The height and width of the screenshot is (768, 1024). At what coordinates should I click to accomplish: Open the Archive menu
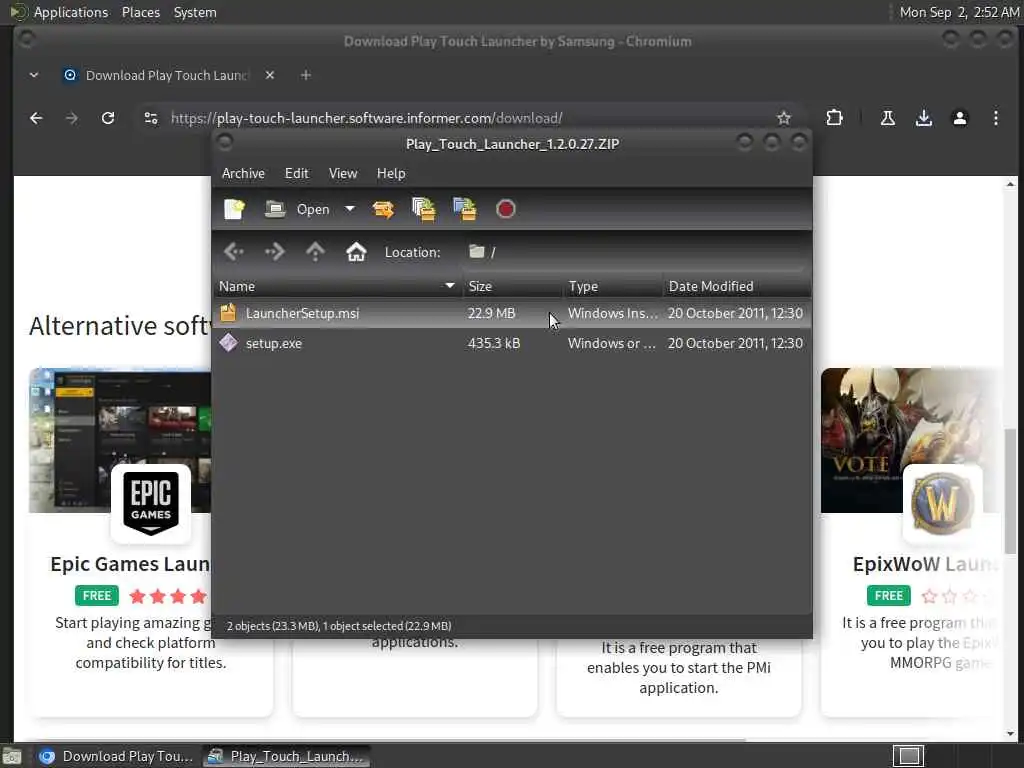tap(243, 173)
